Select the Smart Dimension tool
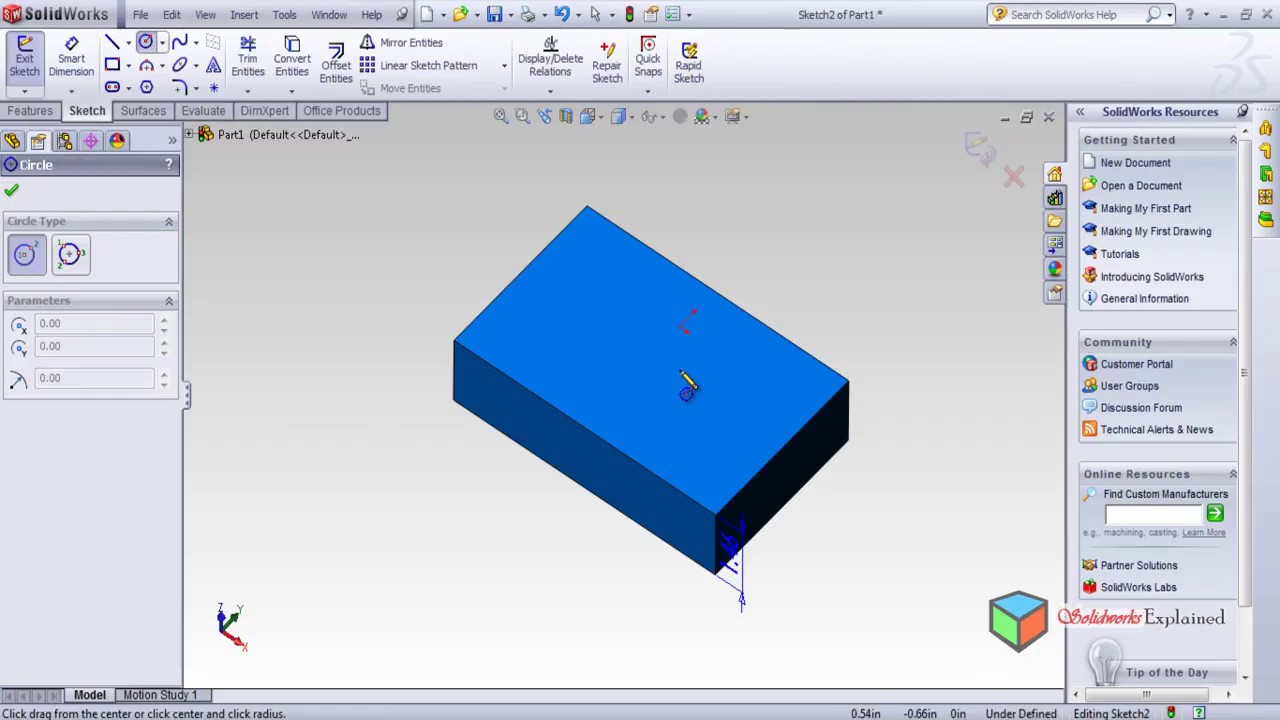 click(71, 57)
